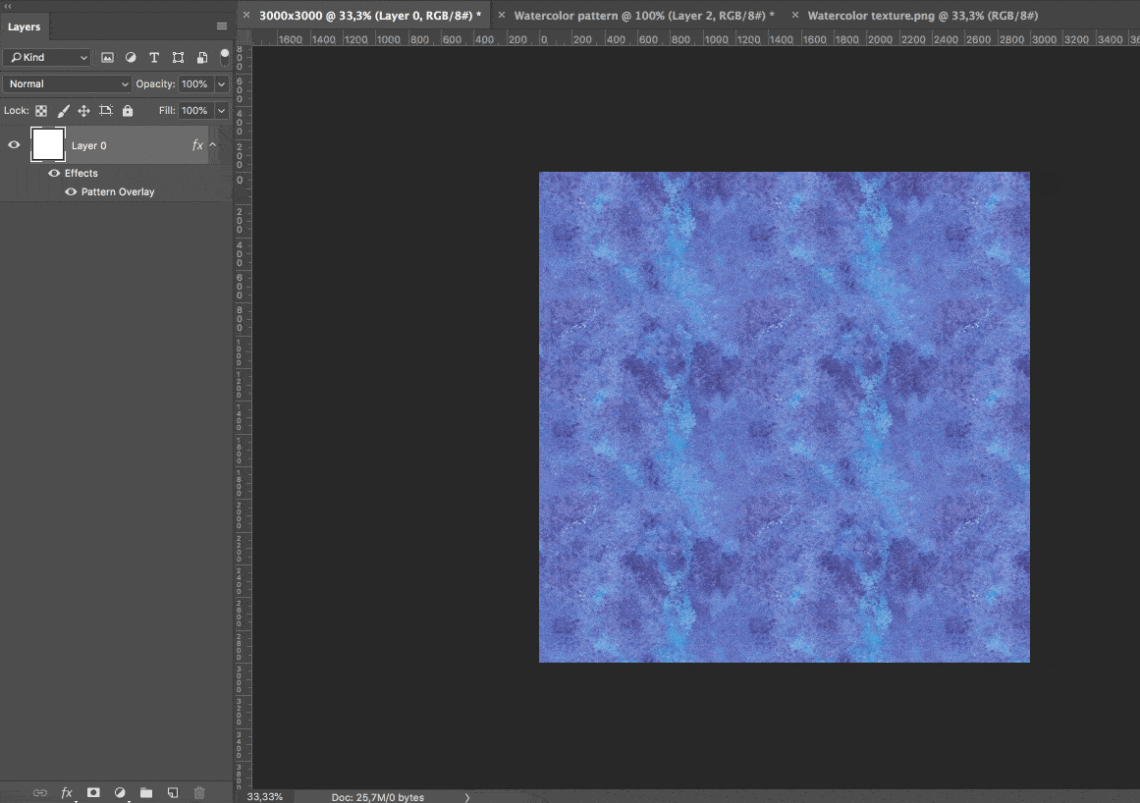Open the Normal blending mode dropdown

point(66,84)
